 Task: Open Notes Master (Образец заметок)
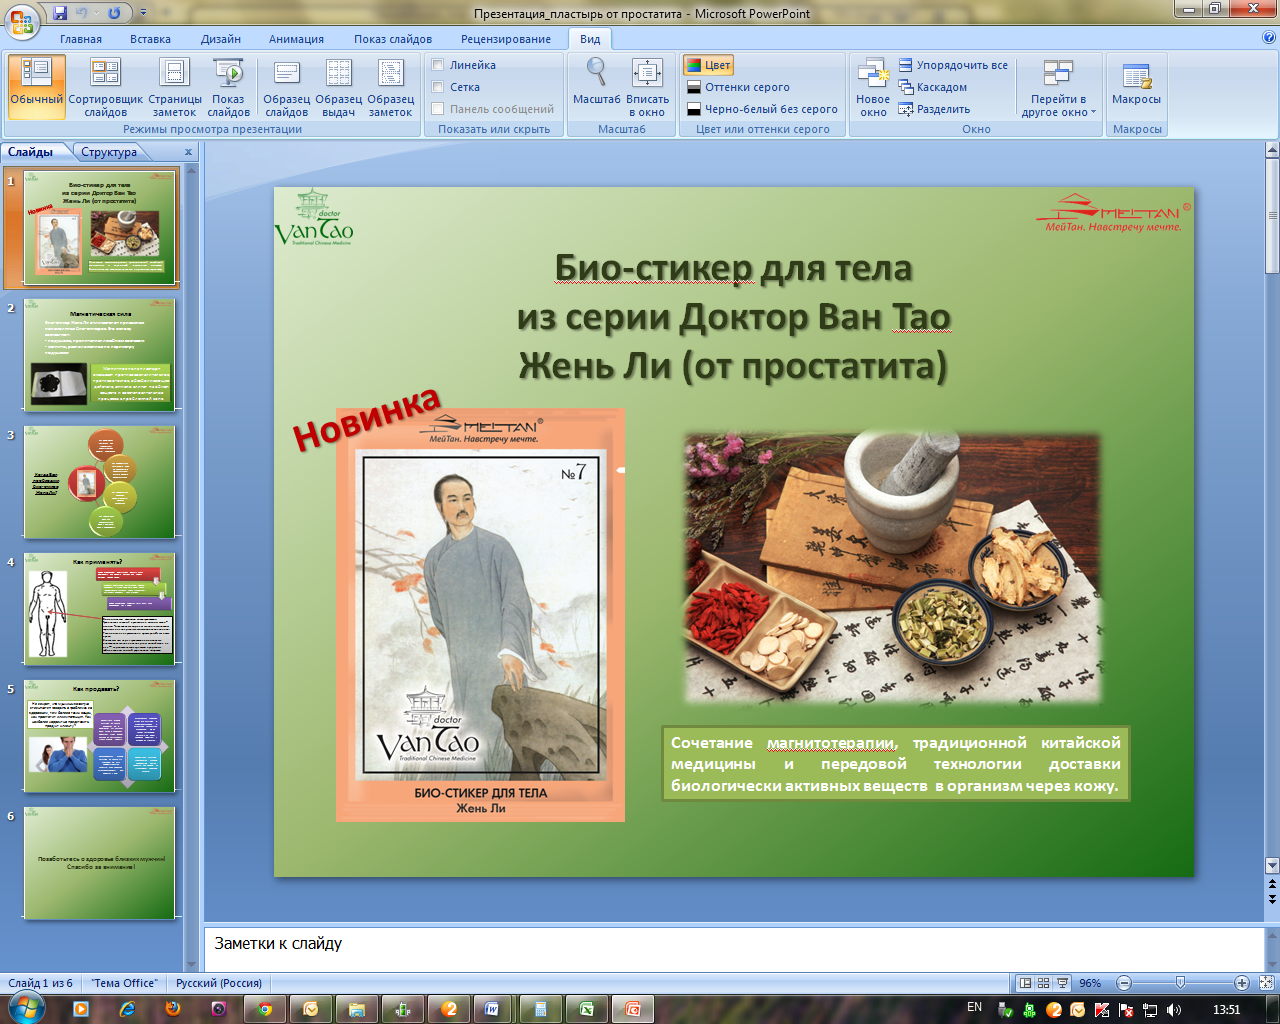[391, 87]
